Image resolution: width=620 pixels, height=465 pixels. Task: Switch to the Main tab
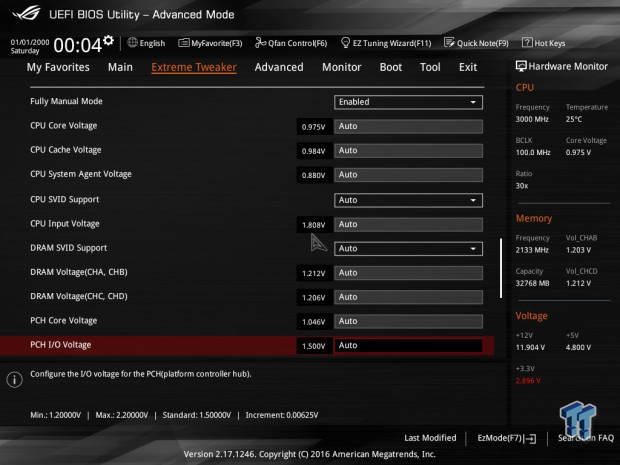coord(120,67)
